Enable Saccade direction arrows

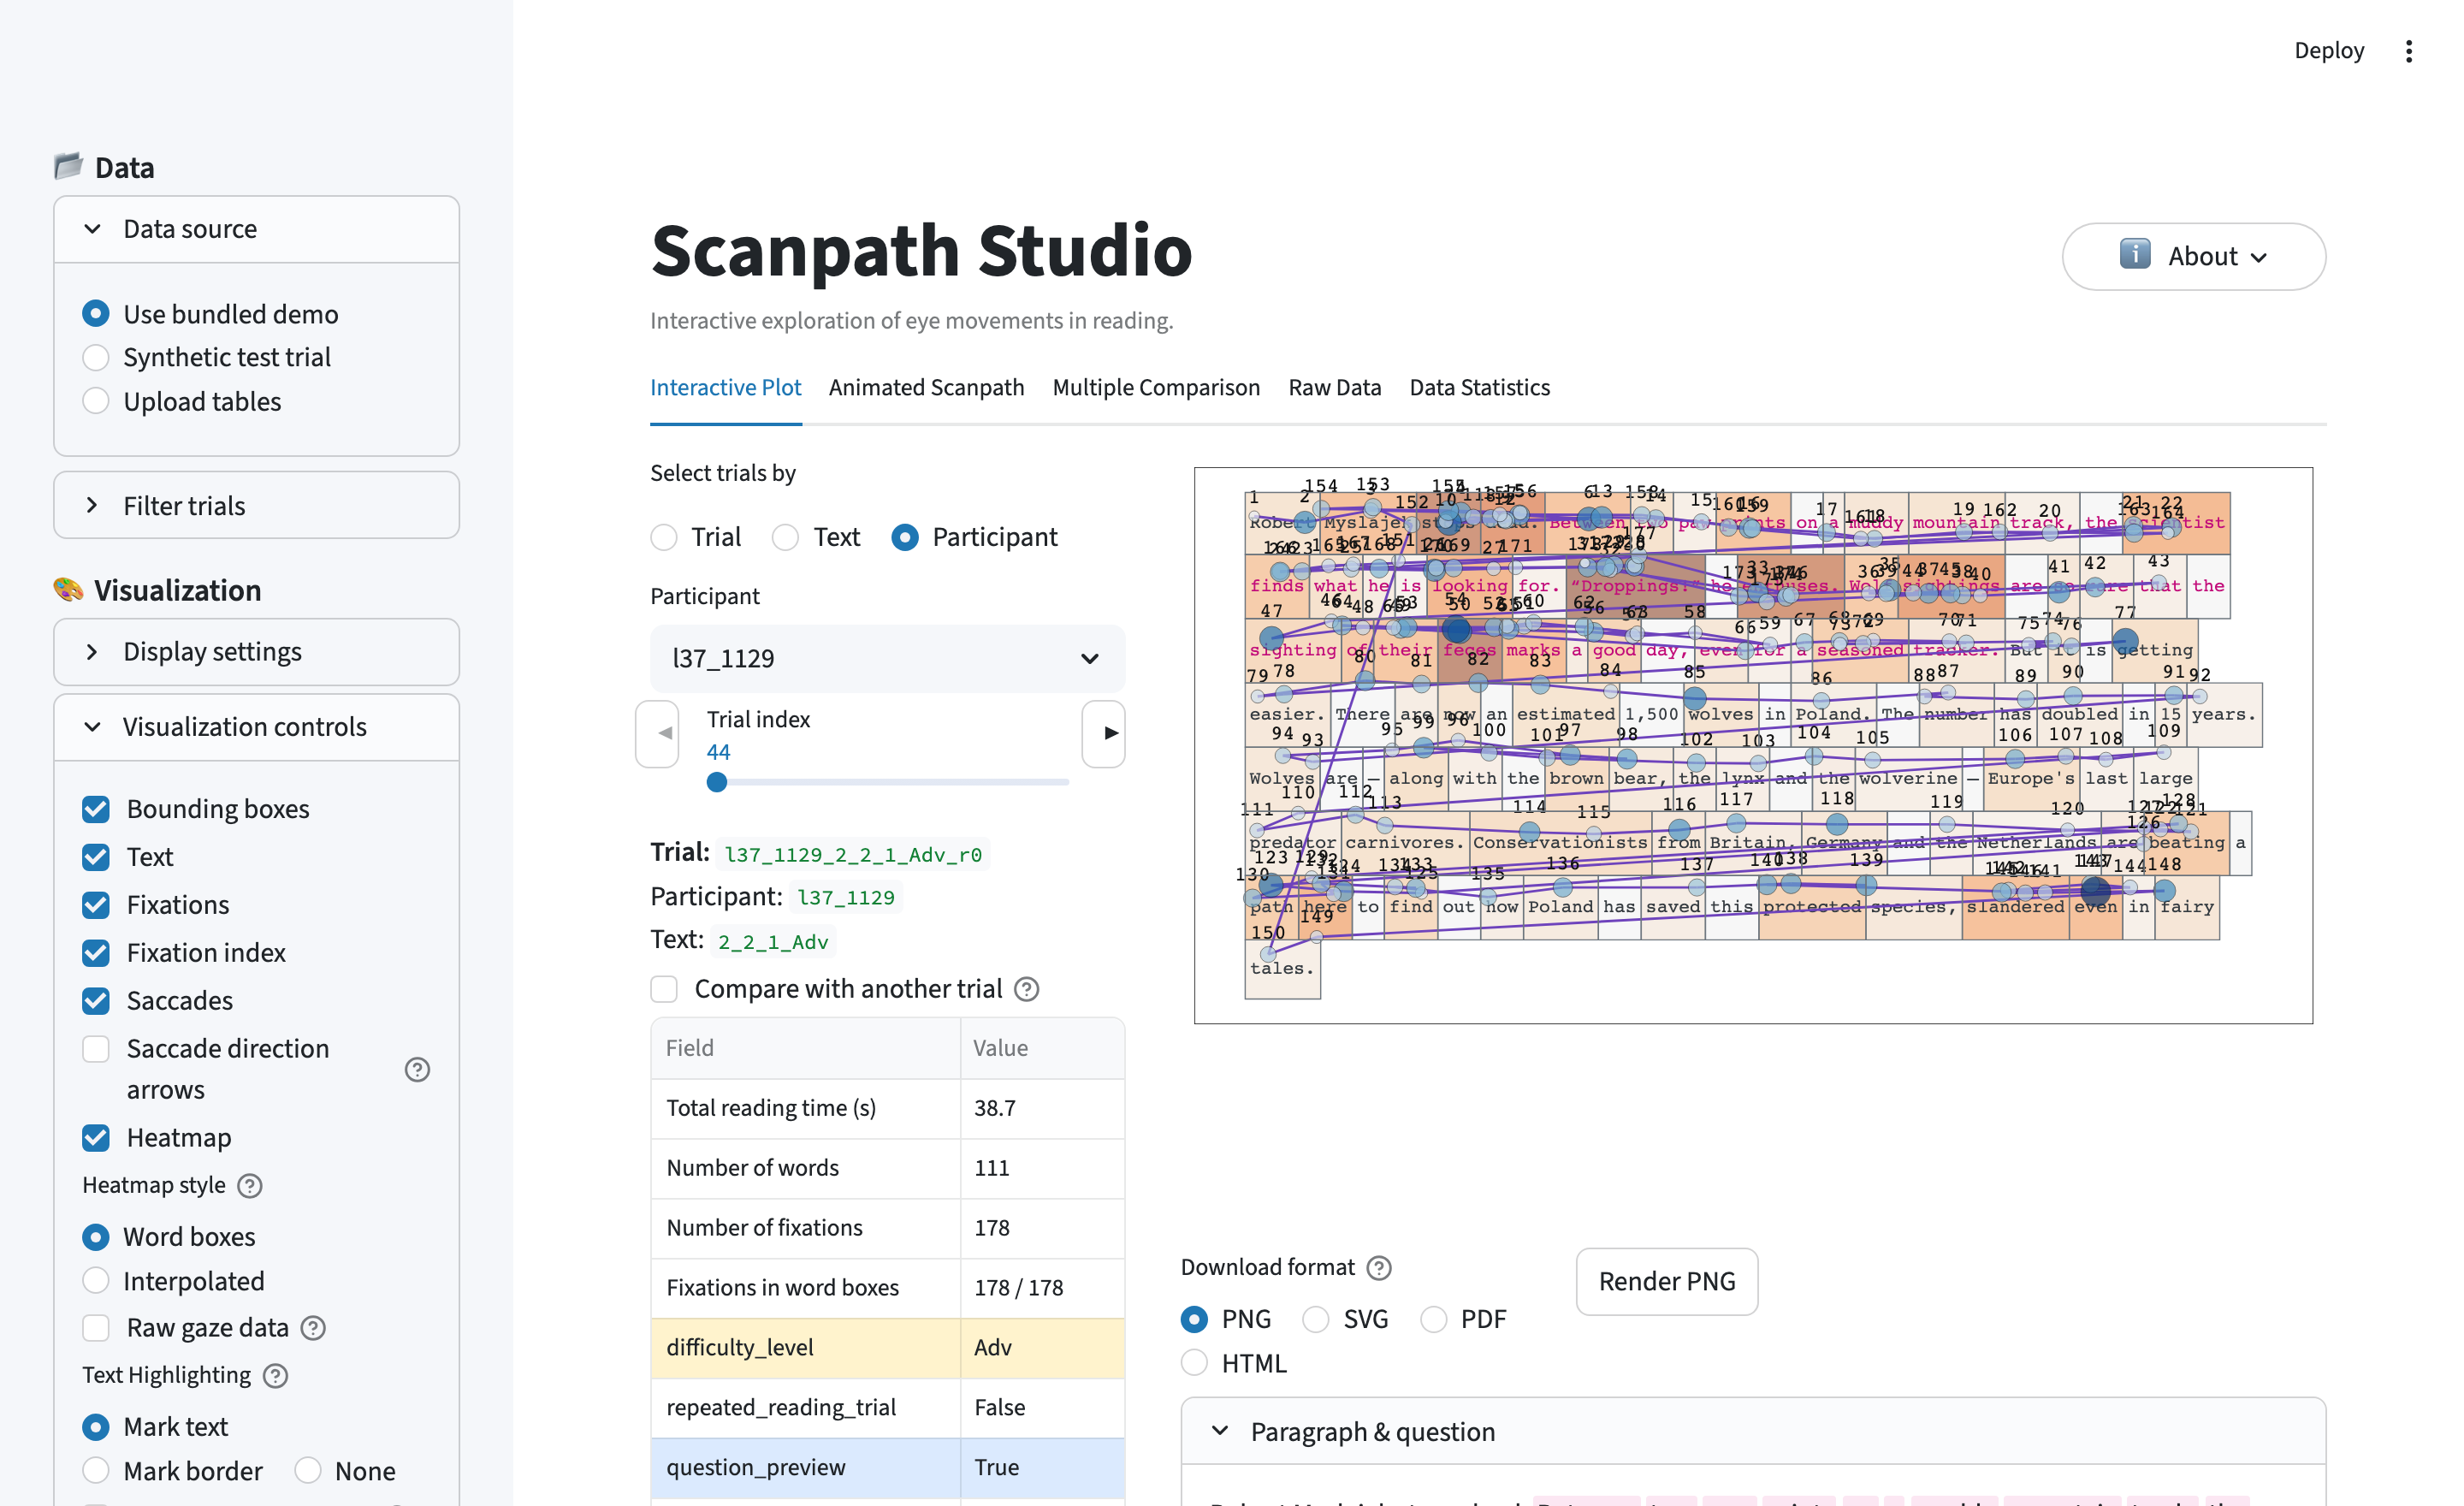point(96,1048)
